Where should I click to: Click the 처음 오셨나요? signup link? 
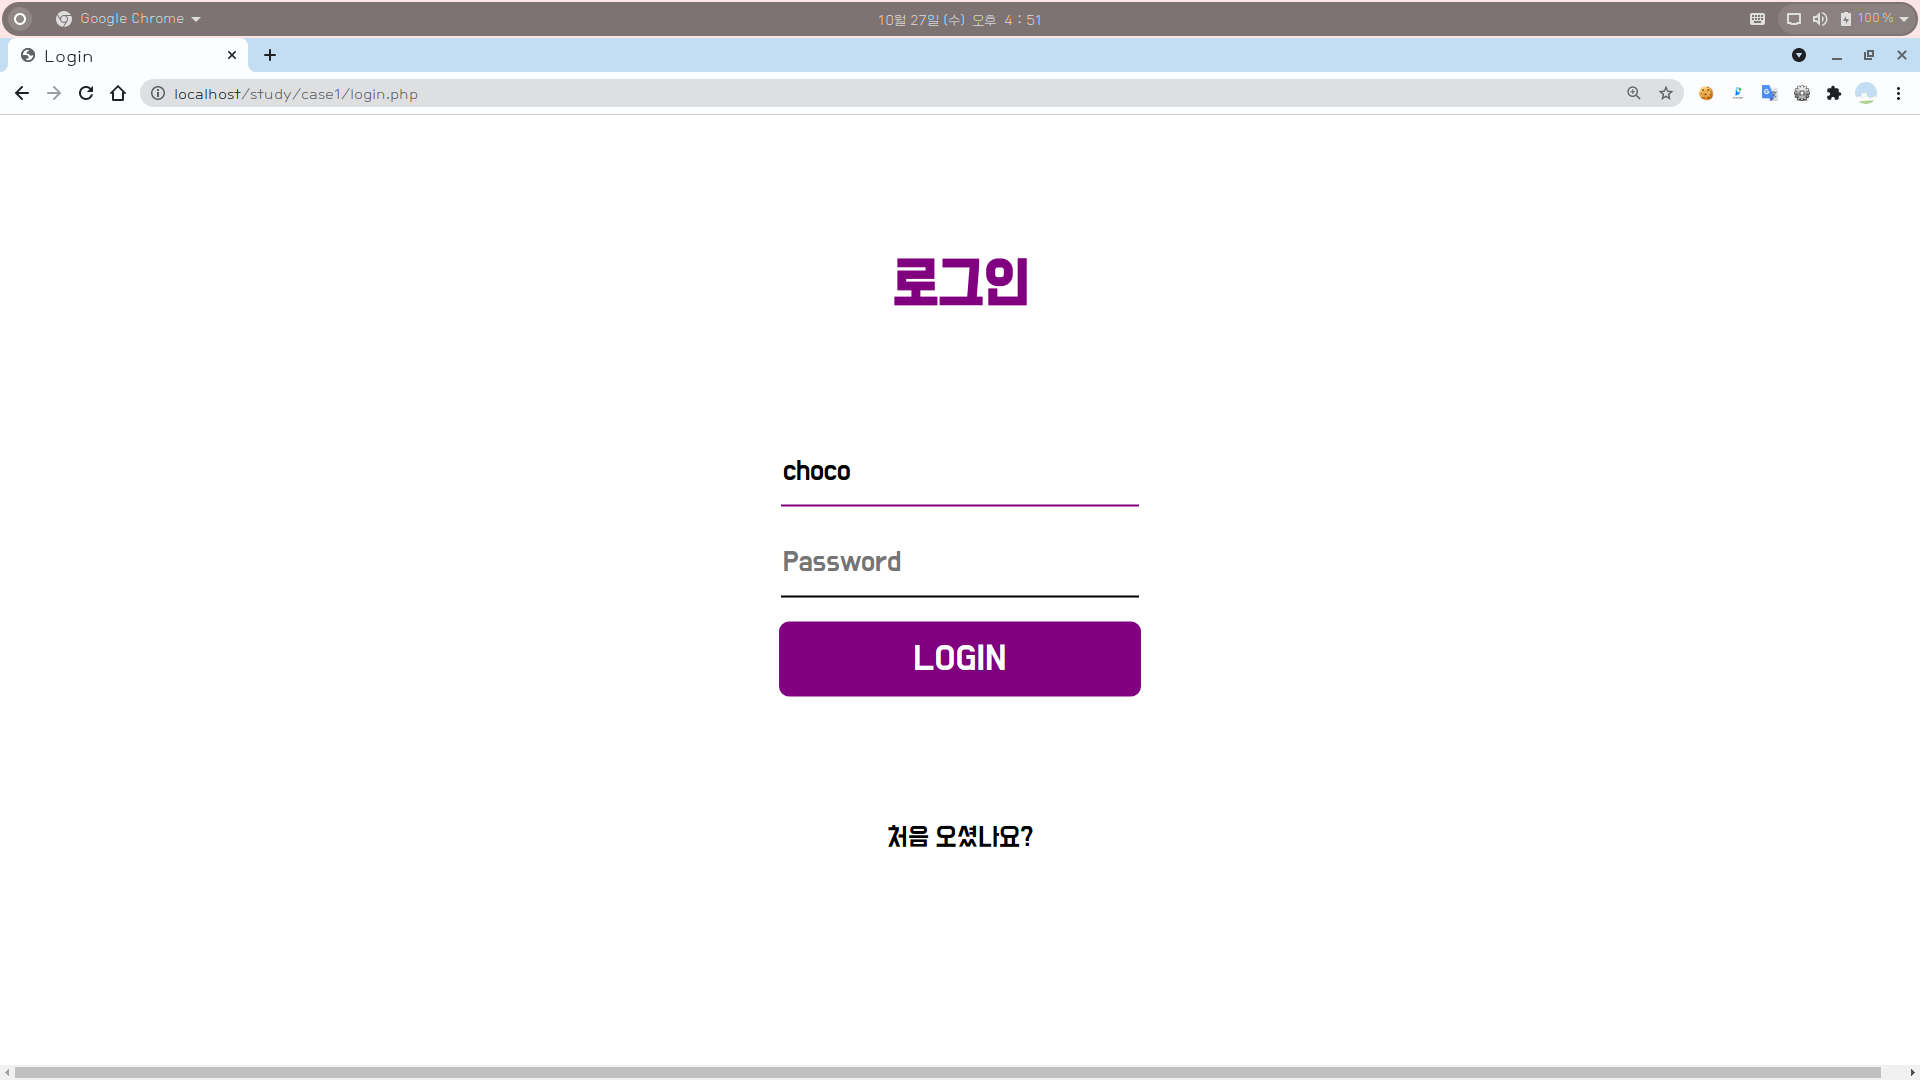tap(960, 836)
